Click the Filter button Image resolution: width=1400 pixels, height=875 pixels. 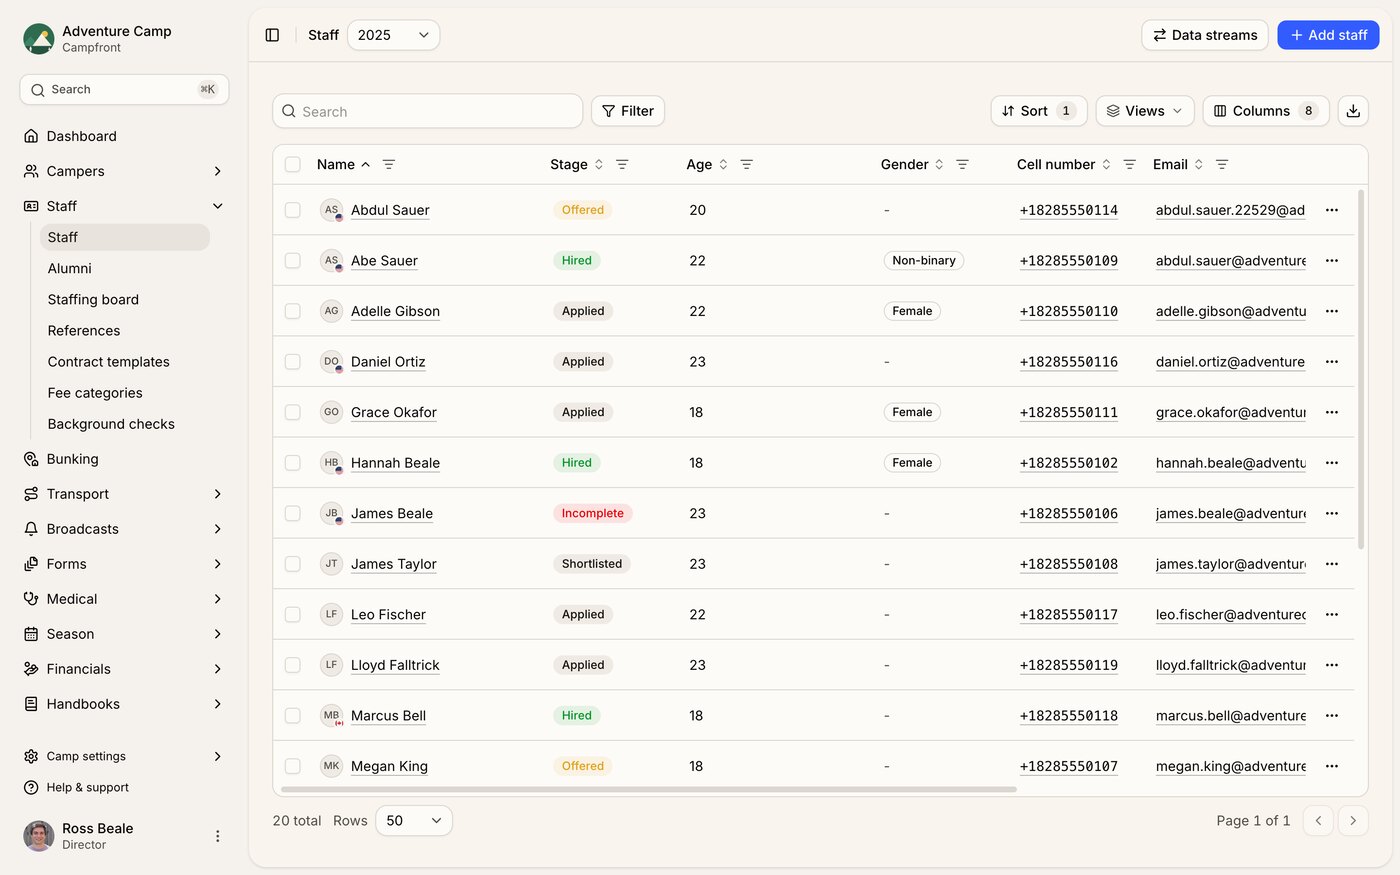coord(628,111)
